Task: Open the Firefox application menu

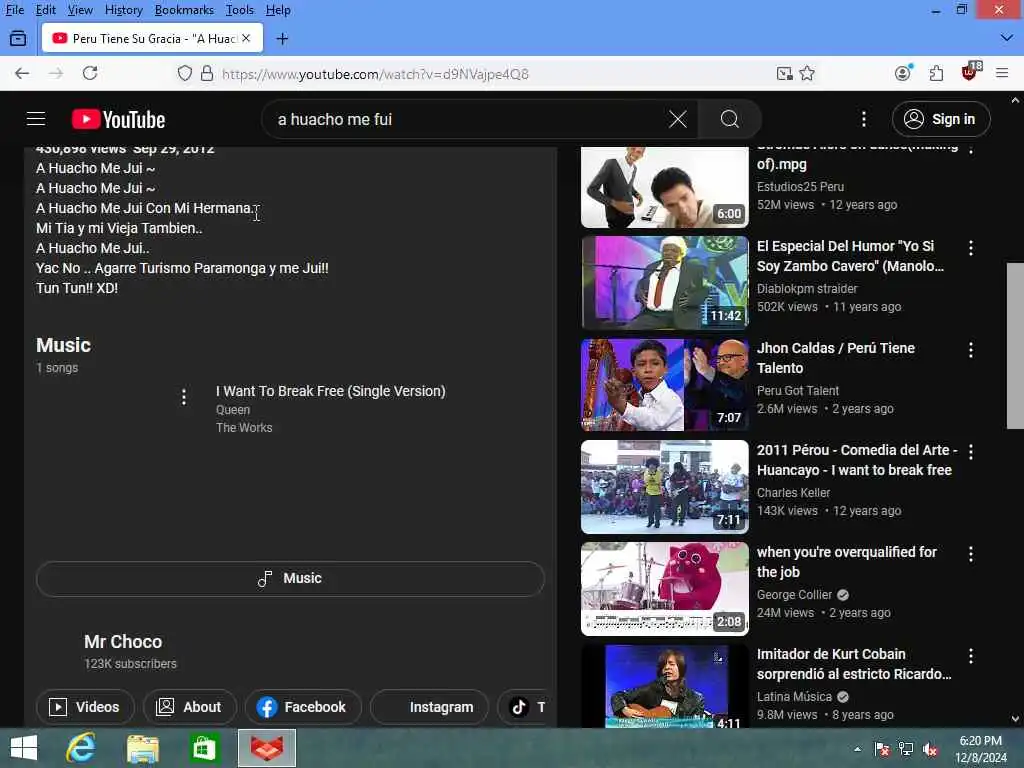Action: coord(1002,73)
